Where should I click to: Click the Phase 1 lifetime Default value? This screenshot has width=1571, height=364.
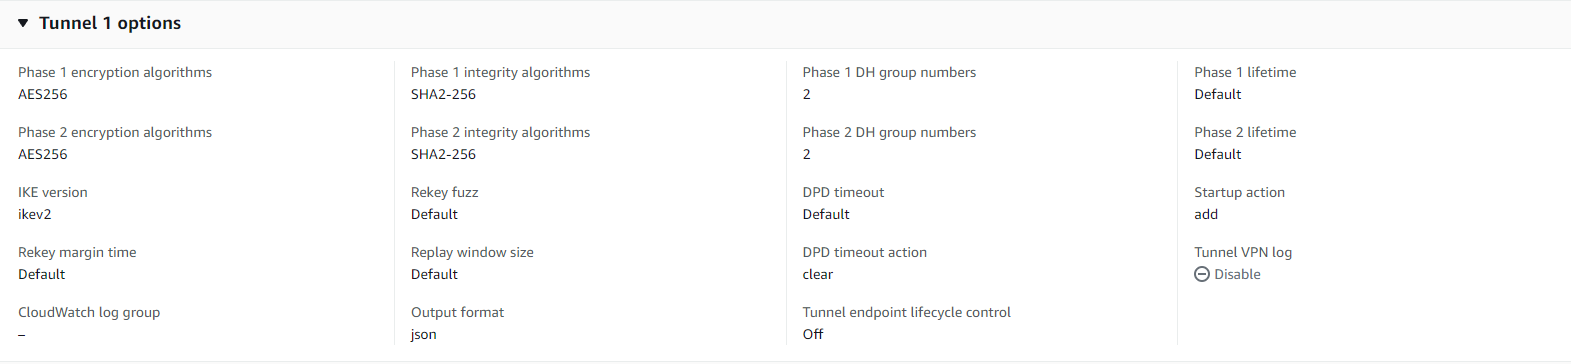[1218, 94]
